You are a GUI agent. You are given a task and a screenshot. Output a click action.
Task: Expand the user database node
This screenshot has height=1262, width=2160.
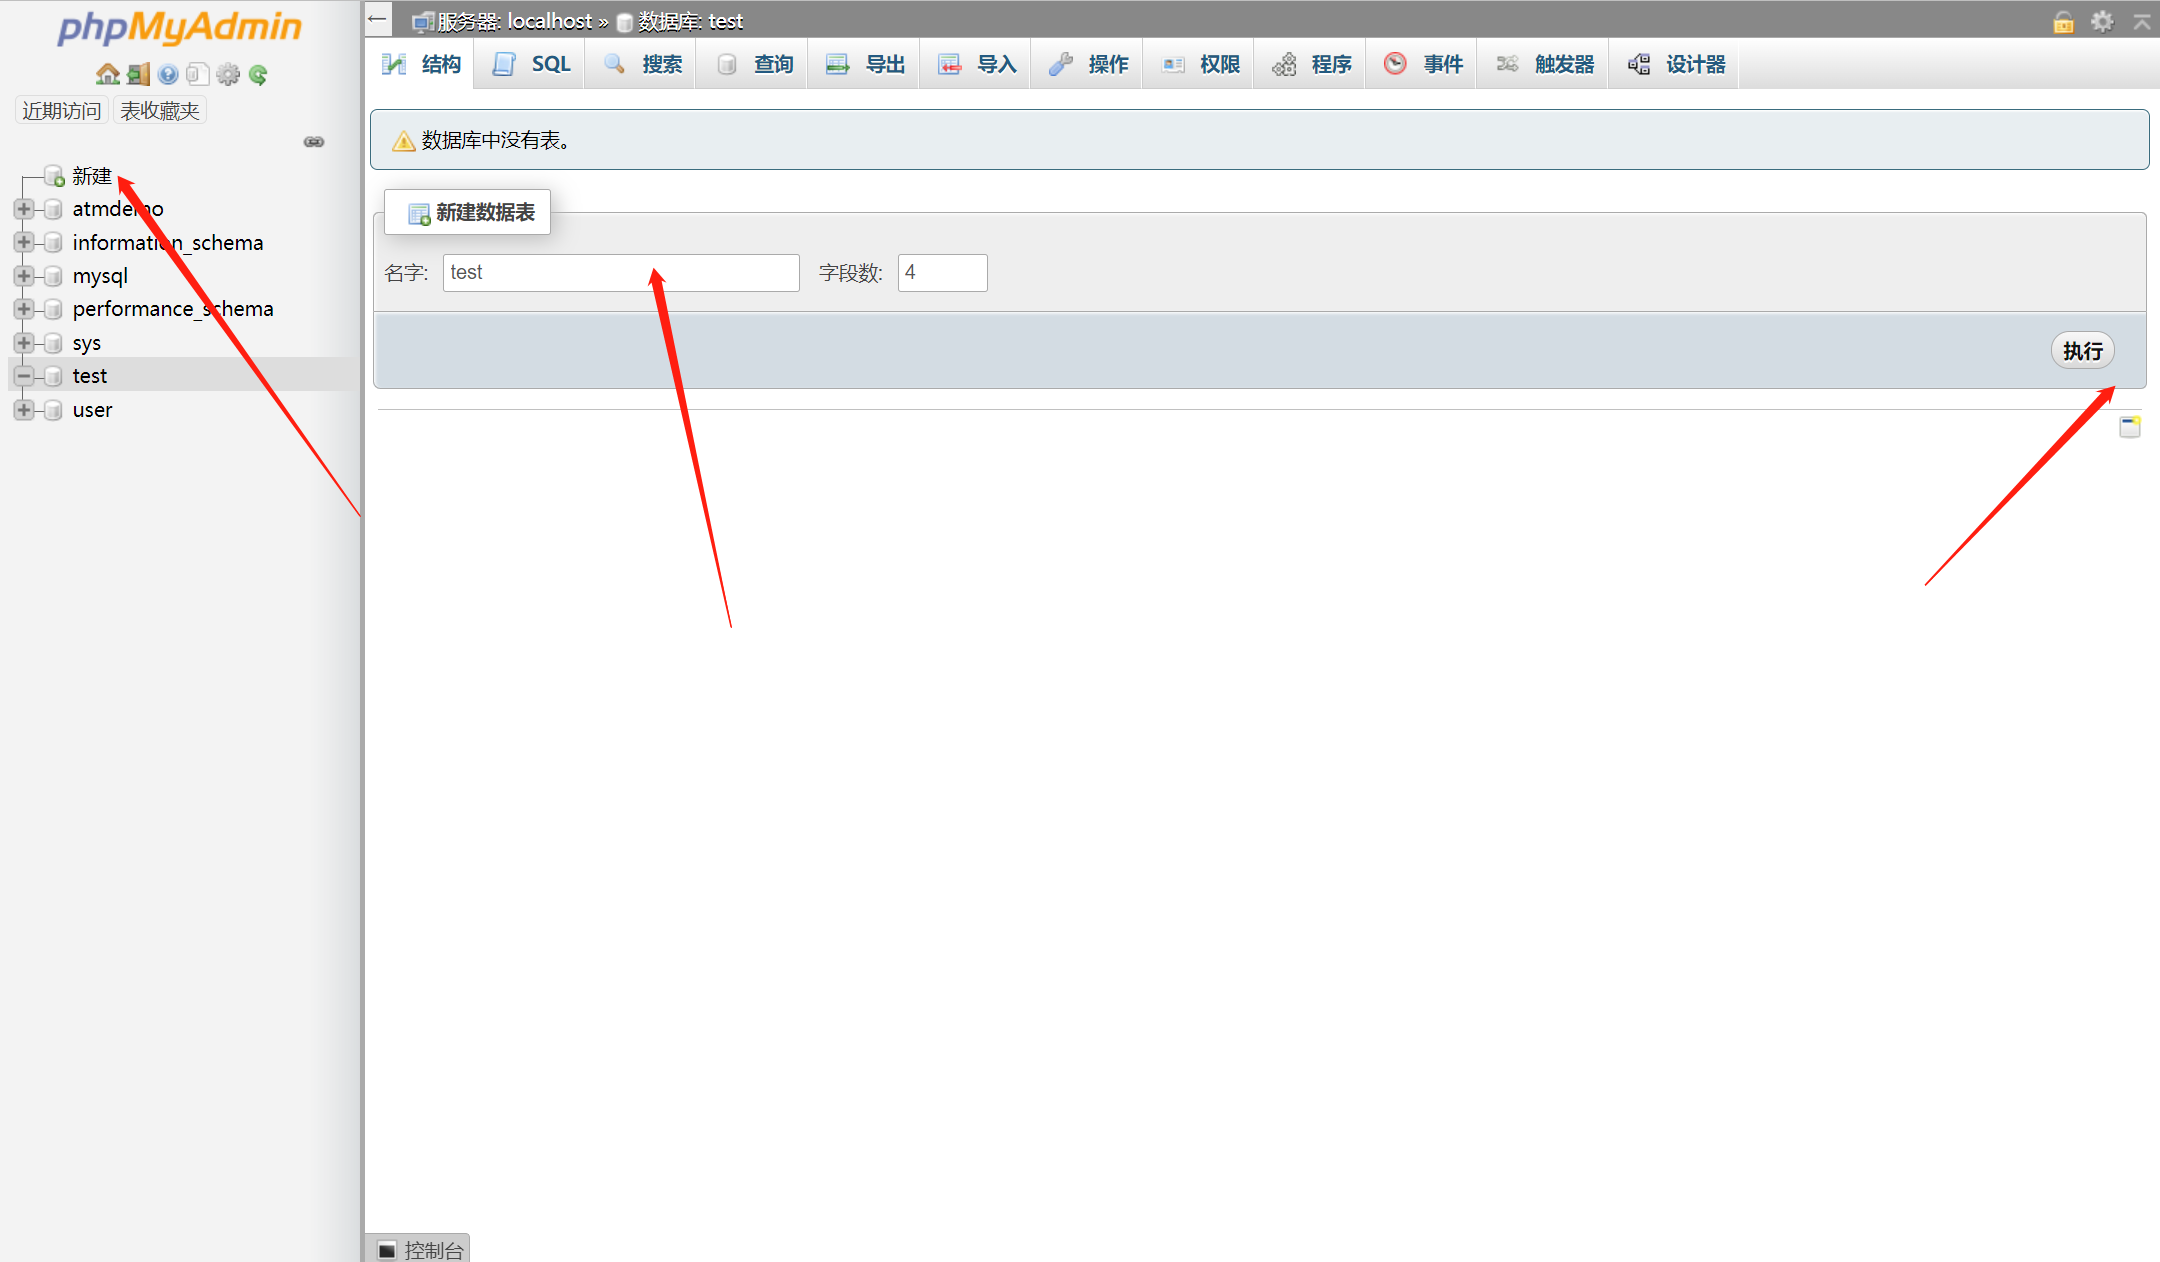[x=24, y=410]
